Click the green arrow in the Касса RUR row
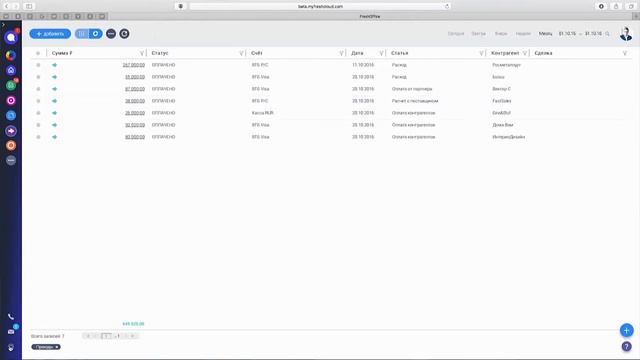Screen dimensions: 640x360 point(54,113)
